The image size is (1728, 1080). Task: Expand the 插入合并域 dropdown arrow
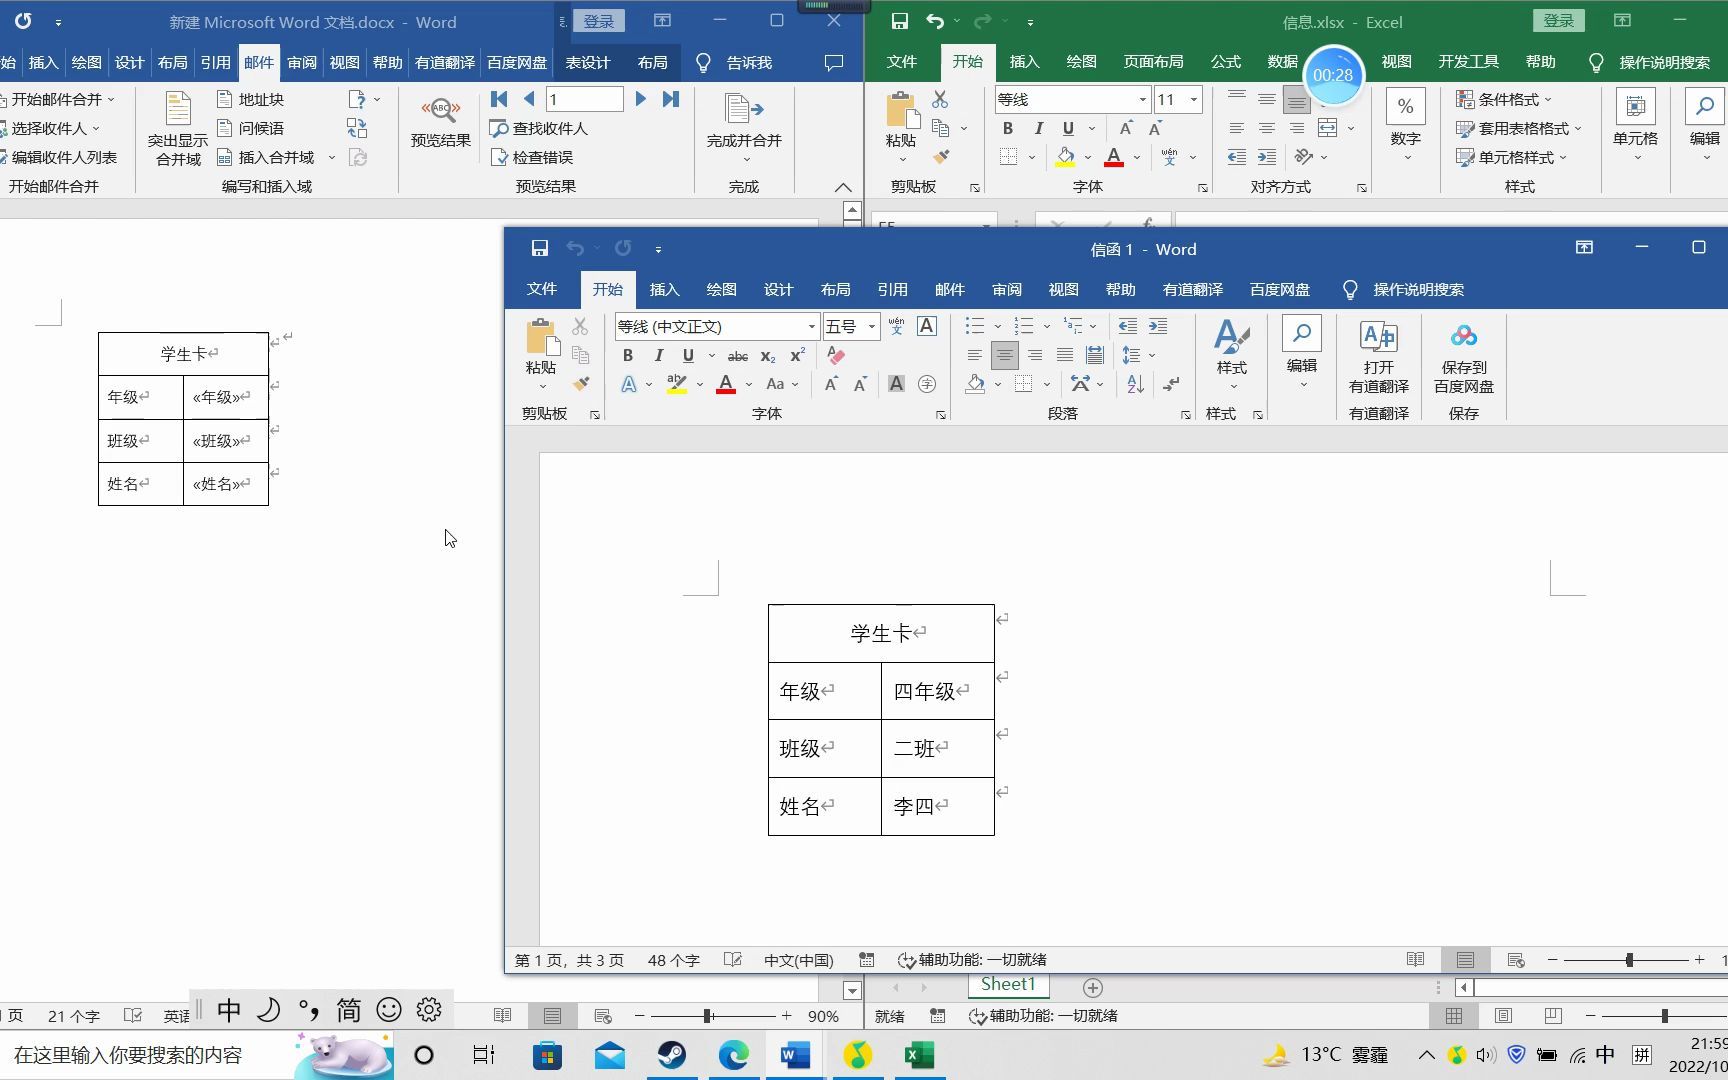point(332,157)
